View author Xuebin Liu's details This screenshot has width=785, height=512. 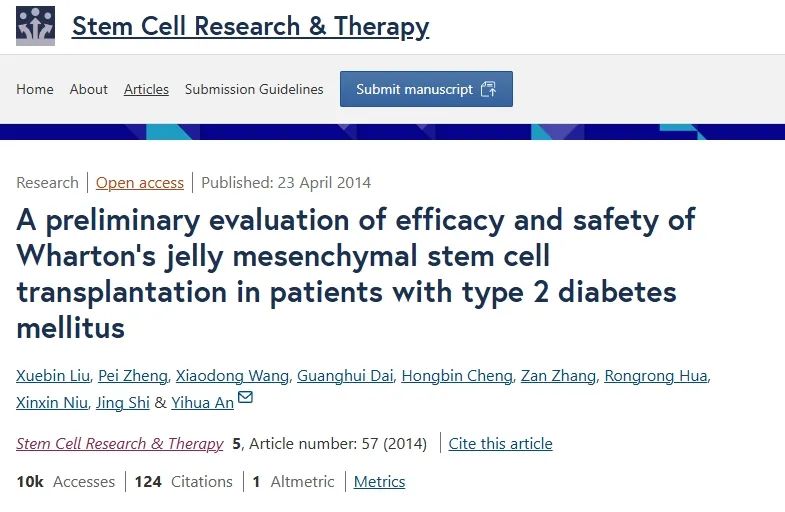[51, 376]
